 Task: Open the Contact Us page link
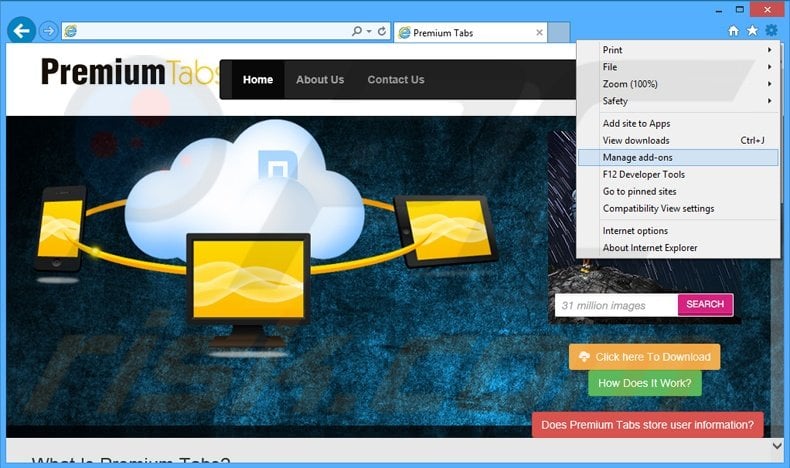pos(396,80)
